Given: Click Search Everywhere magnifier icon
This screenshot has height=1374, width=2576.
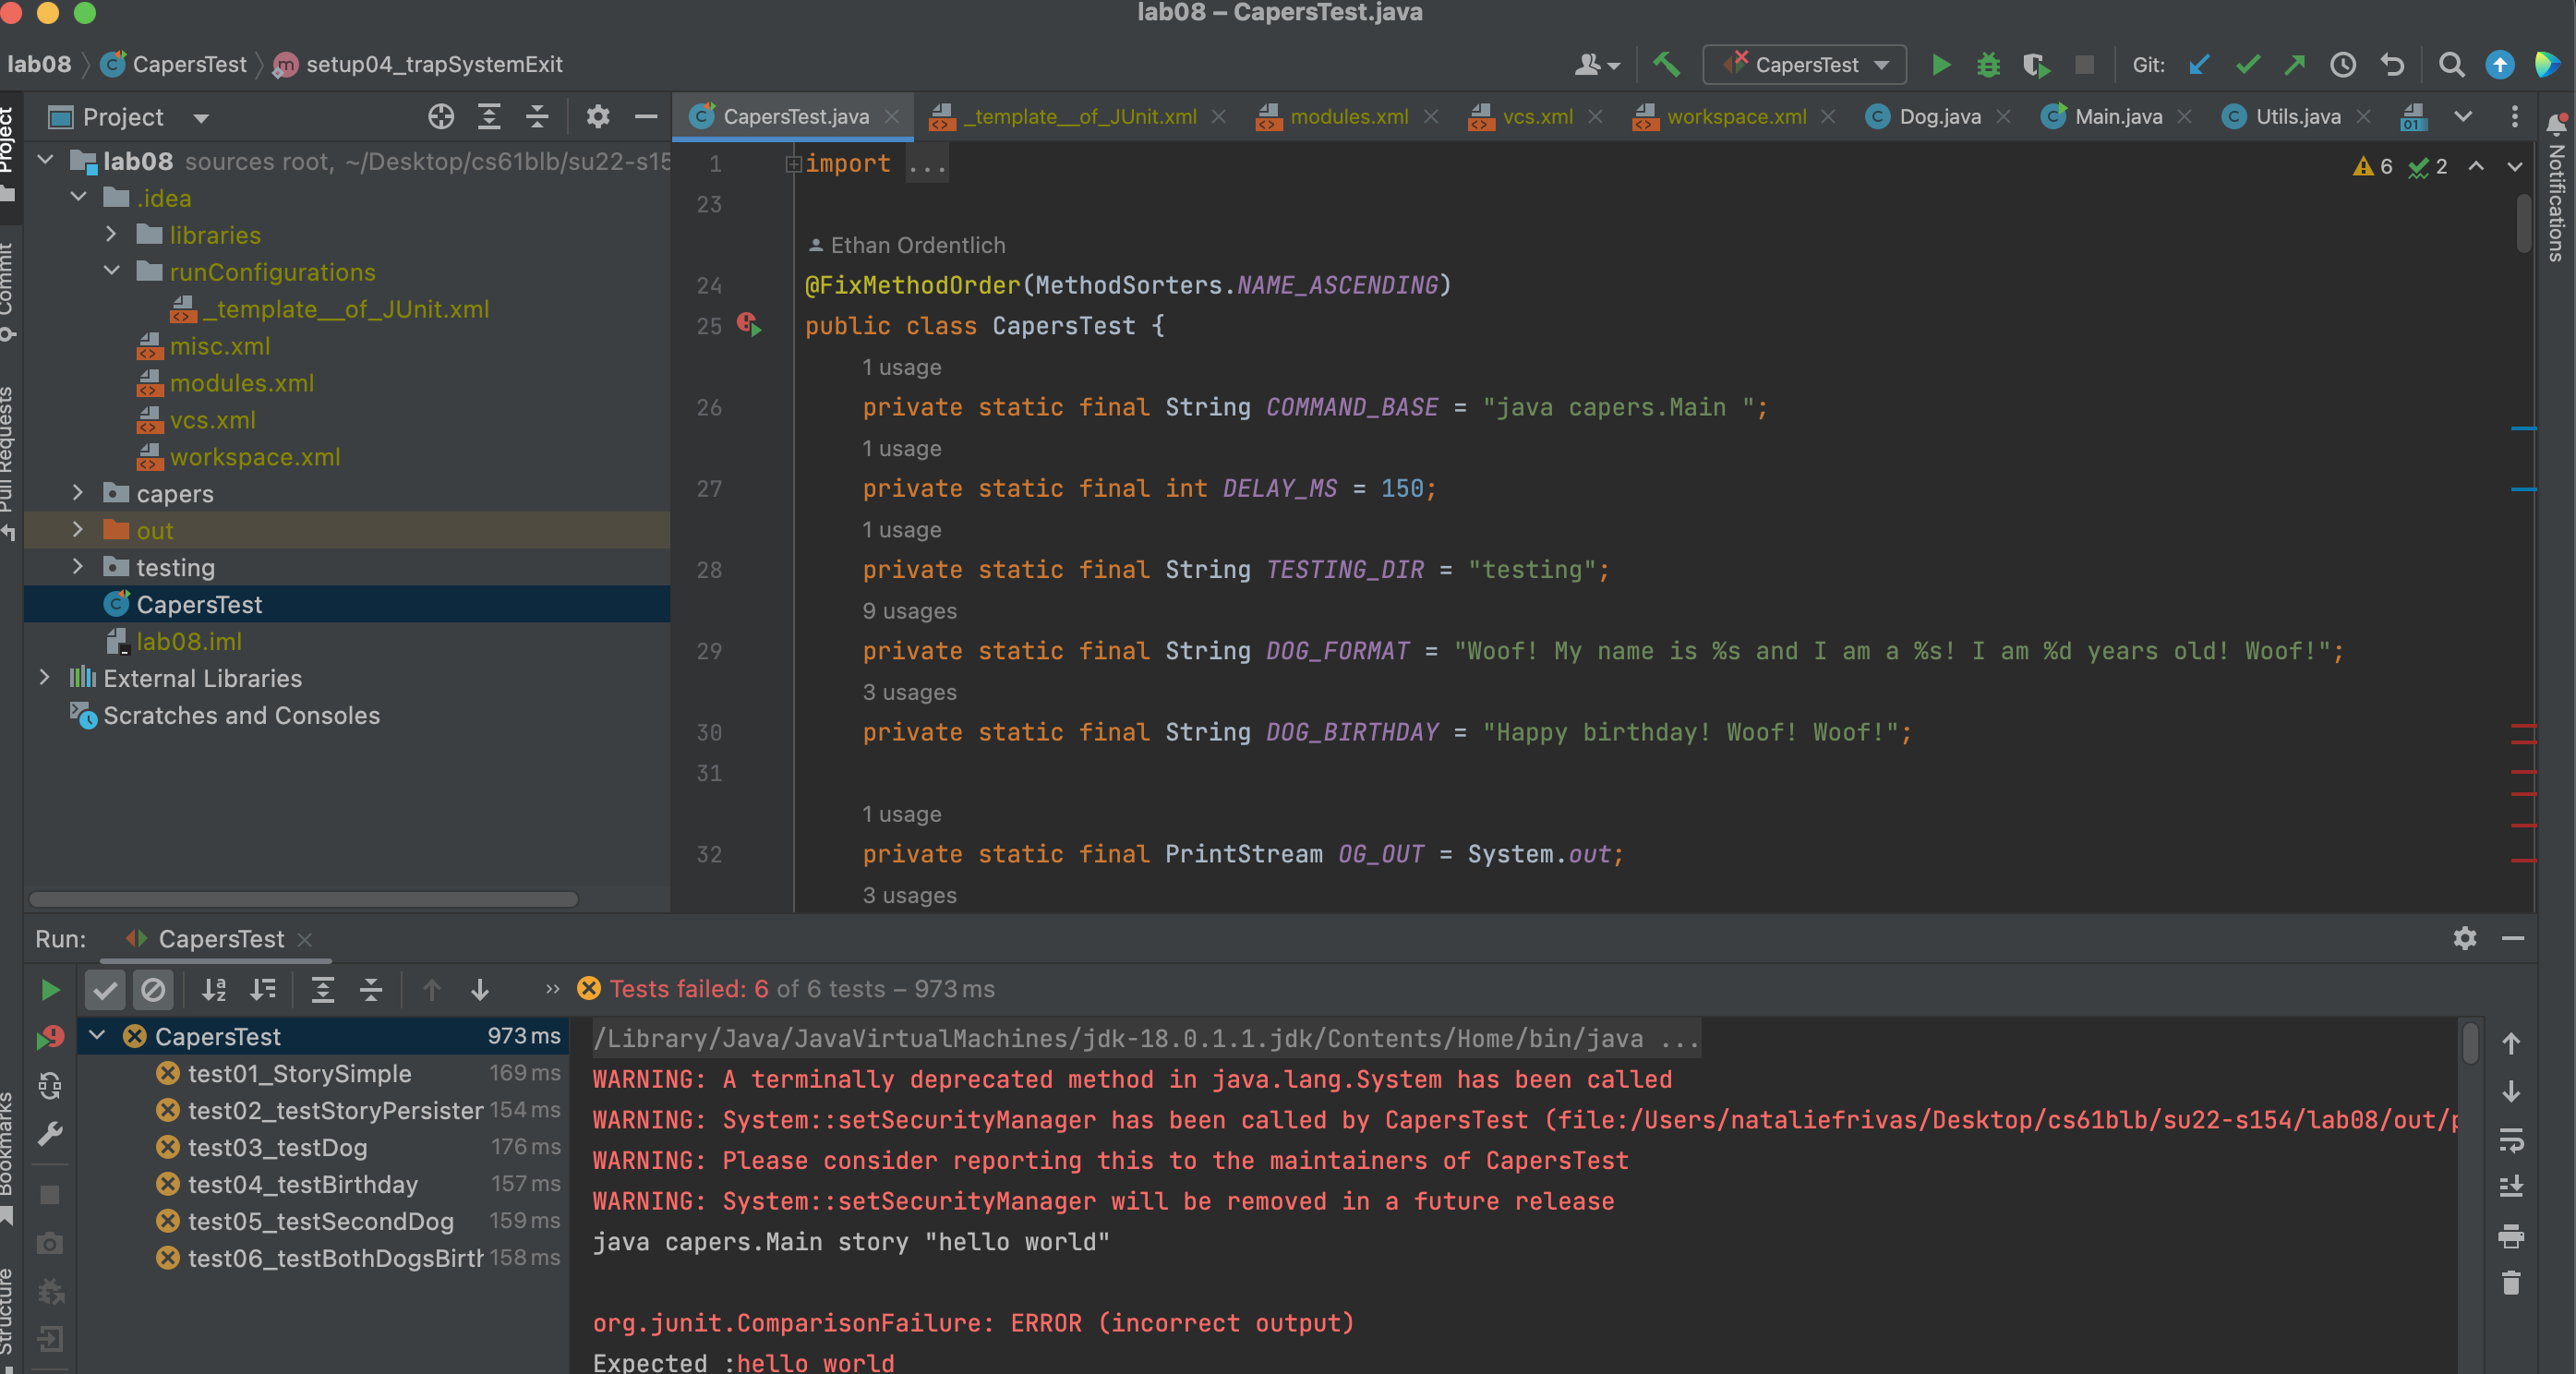Looking at the screenshot, I should tap(2451, 65).
